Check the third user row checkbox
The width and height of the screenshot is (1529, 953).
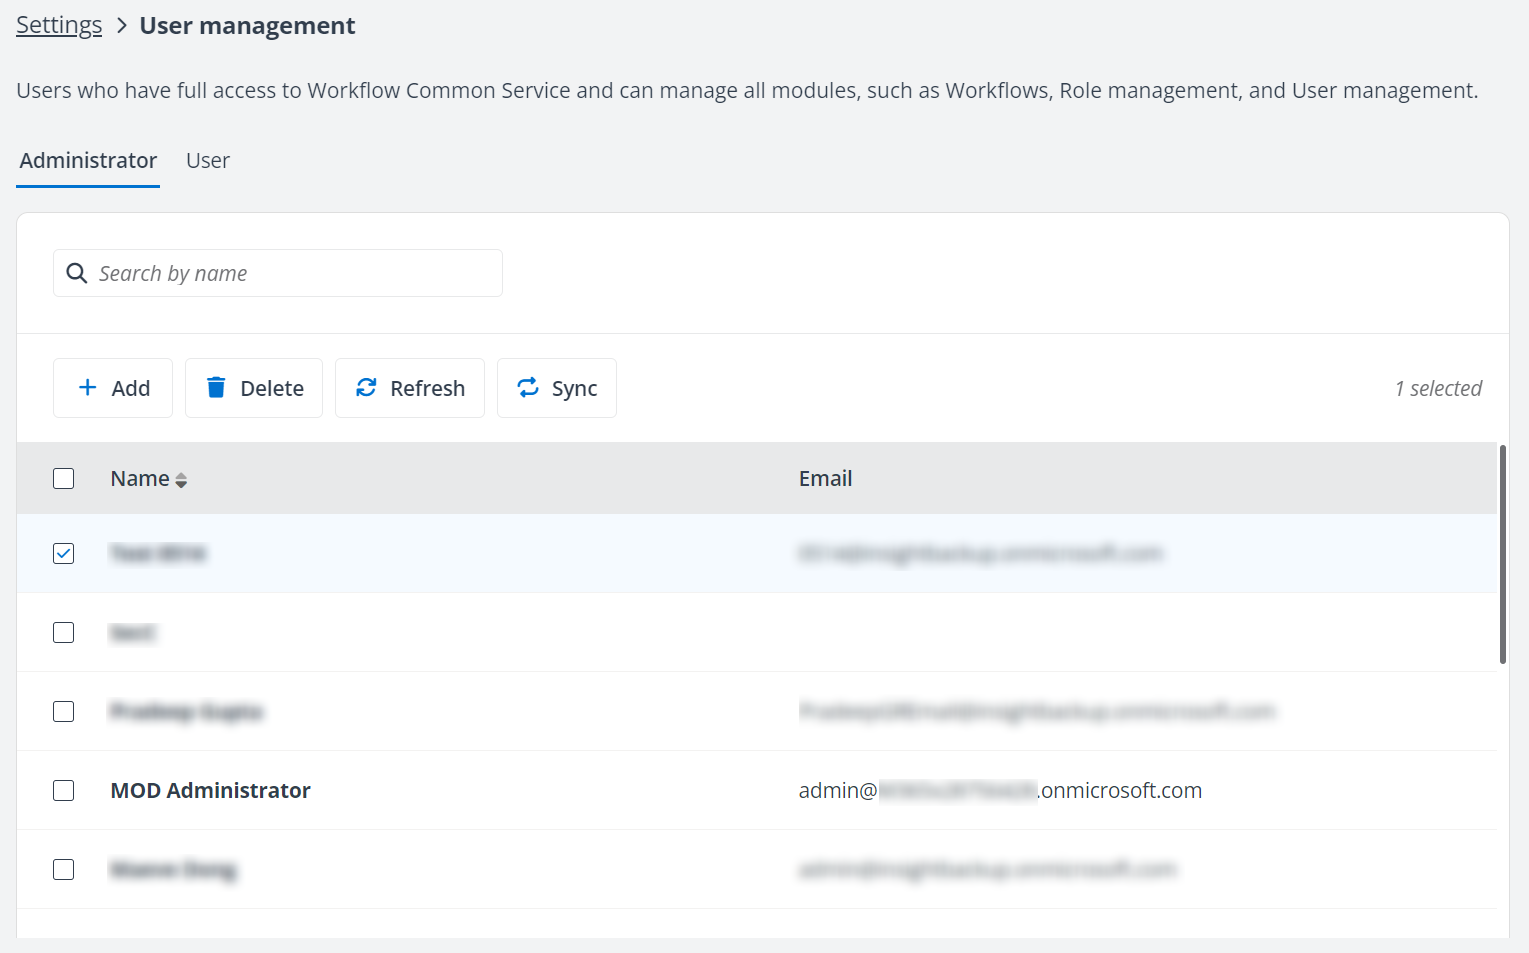[x=63, y=711]
